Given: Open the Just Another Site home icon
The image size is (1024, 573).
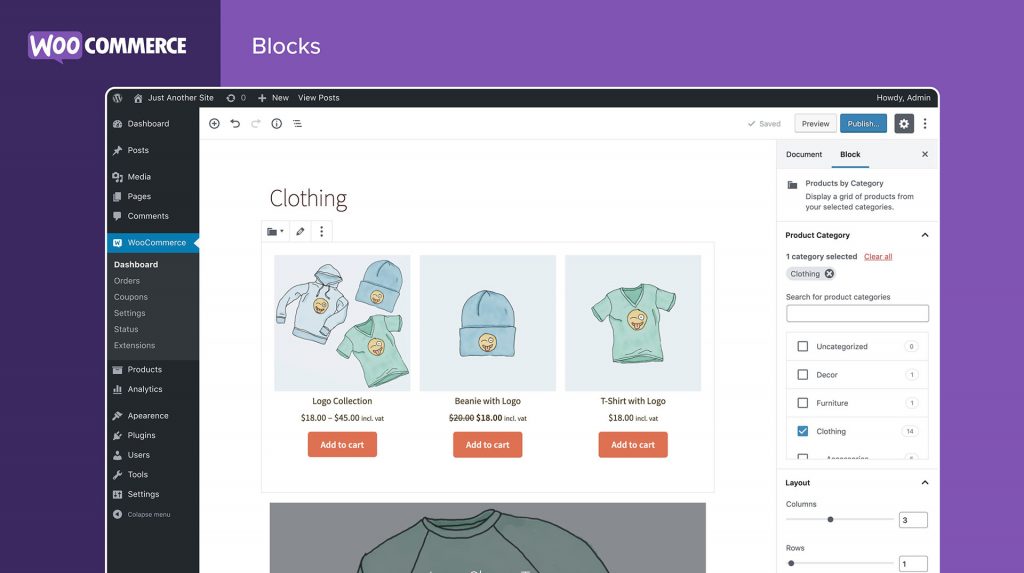Looking at the screenshot, I should click(138, 98).
